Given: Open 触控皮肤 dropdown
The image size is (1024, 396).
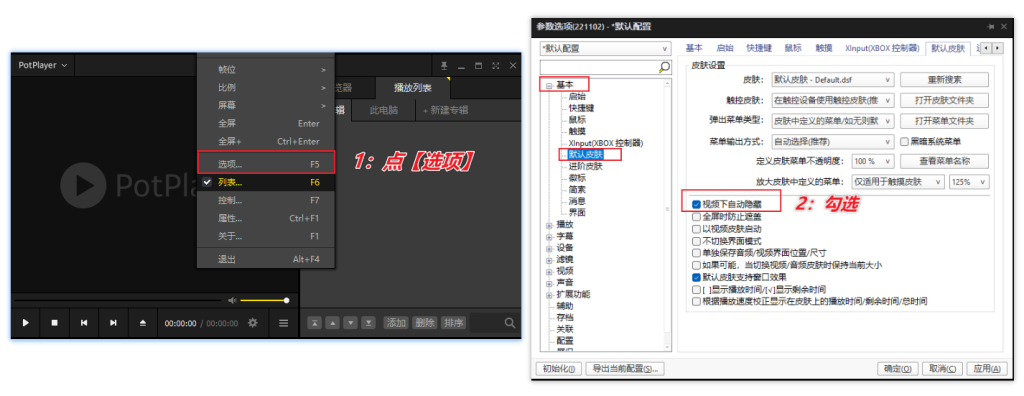Looking at the screenshot, I should [x=832, y=100].
